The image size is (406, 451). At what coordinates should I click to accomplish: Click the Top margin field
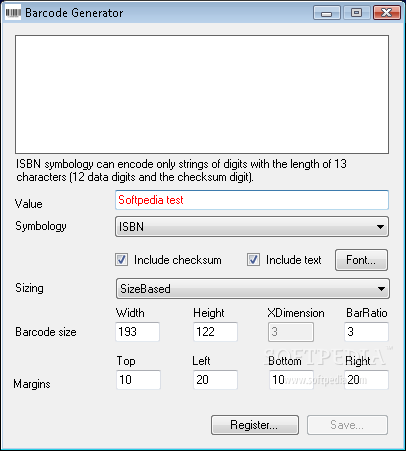point(138,380)
